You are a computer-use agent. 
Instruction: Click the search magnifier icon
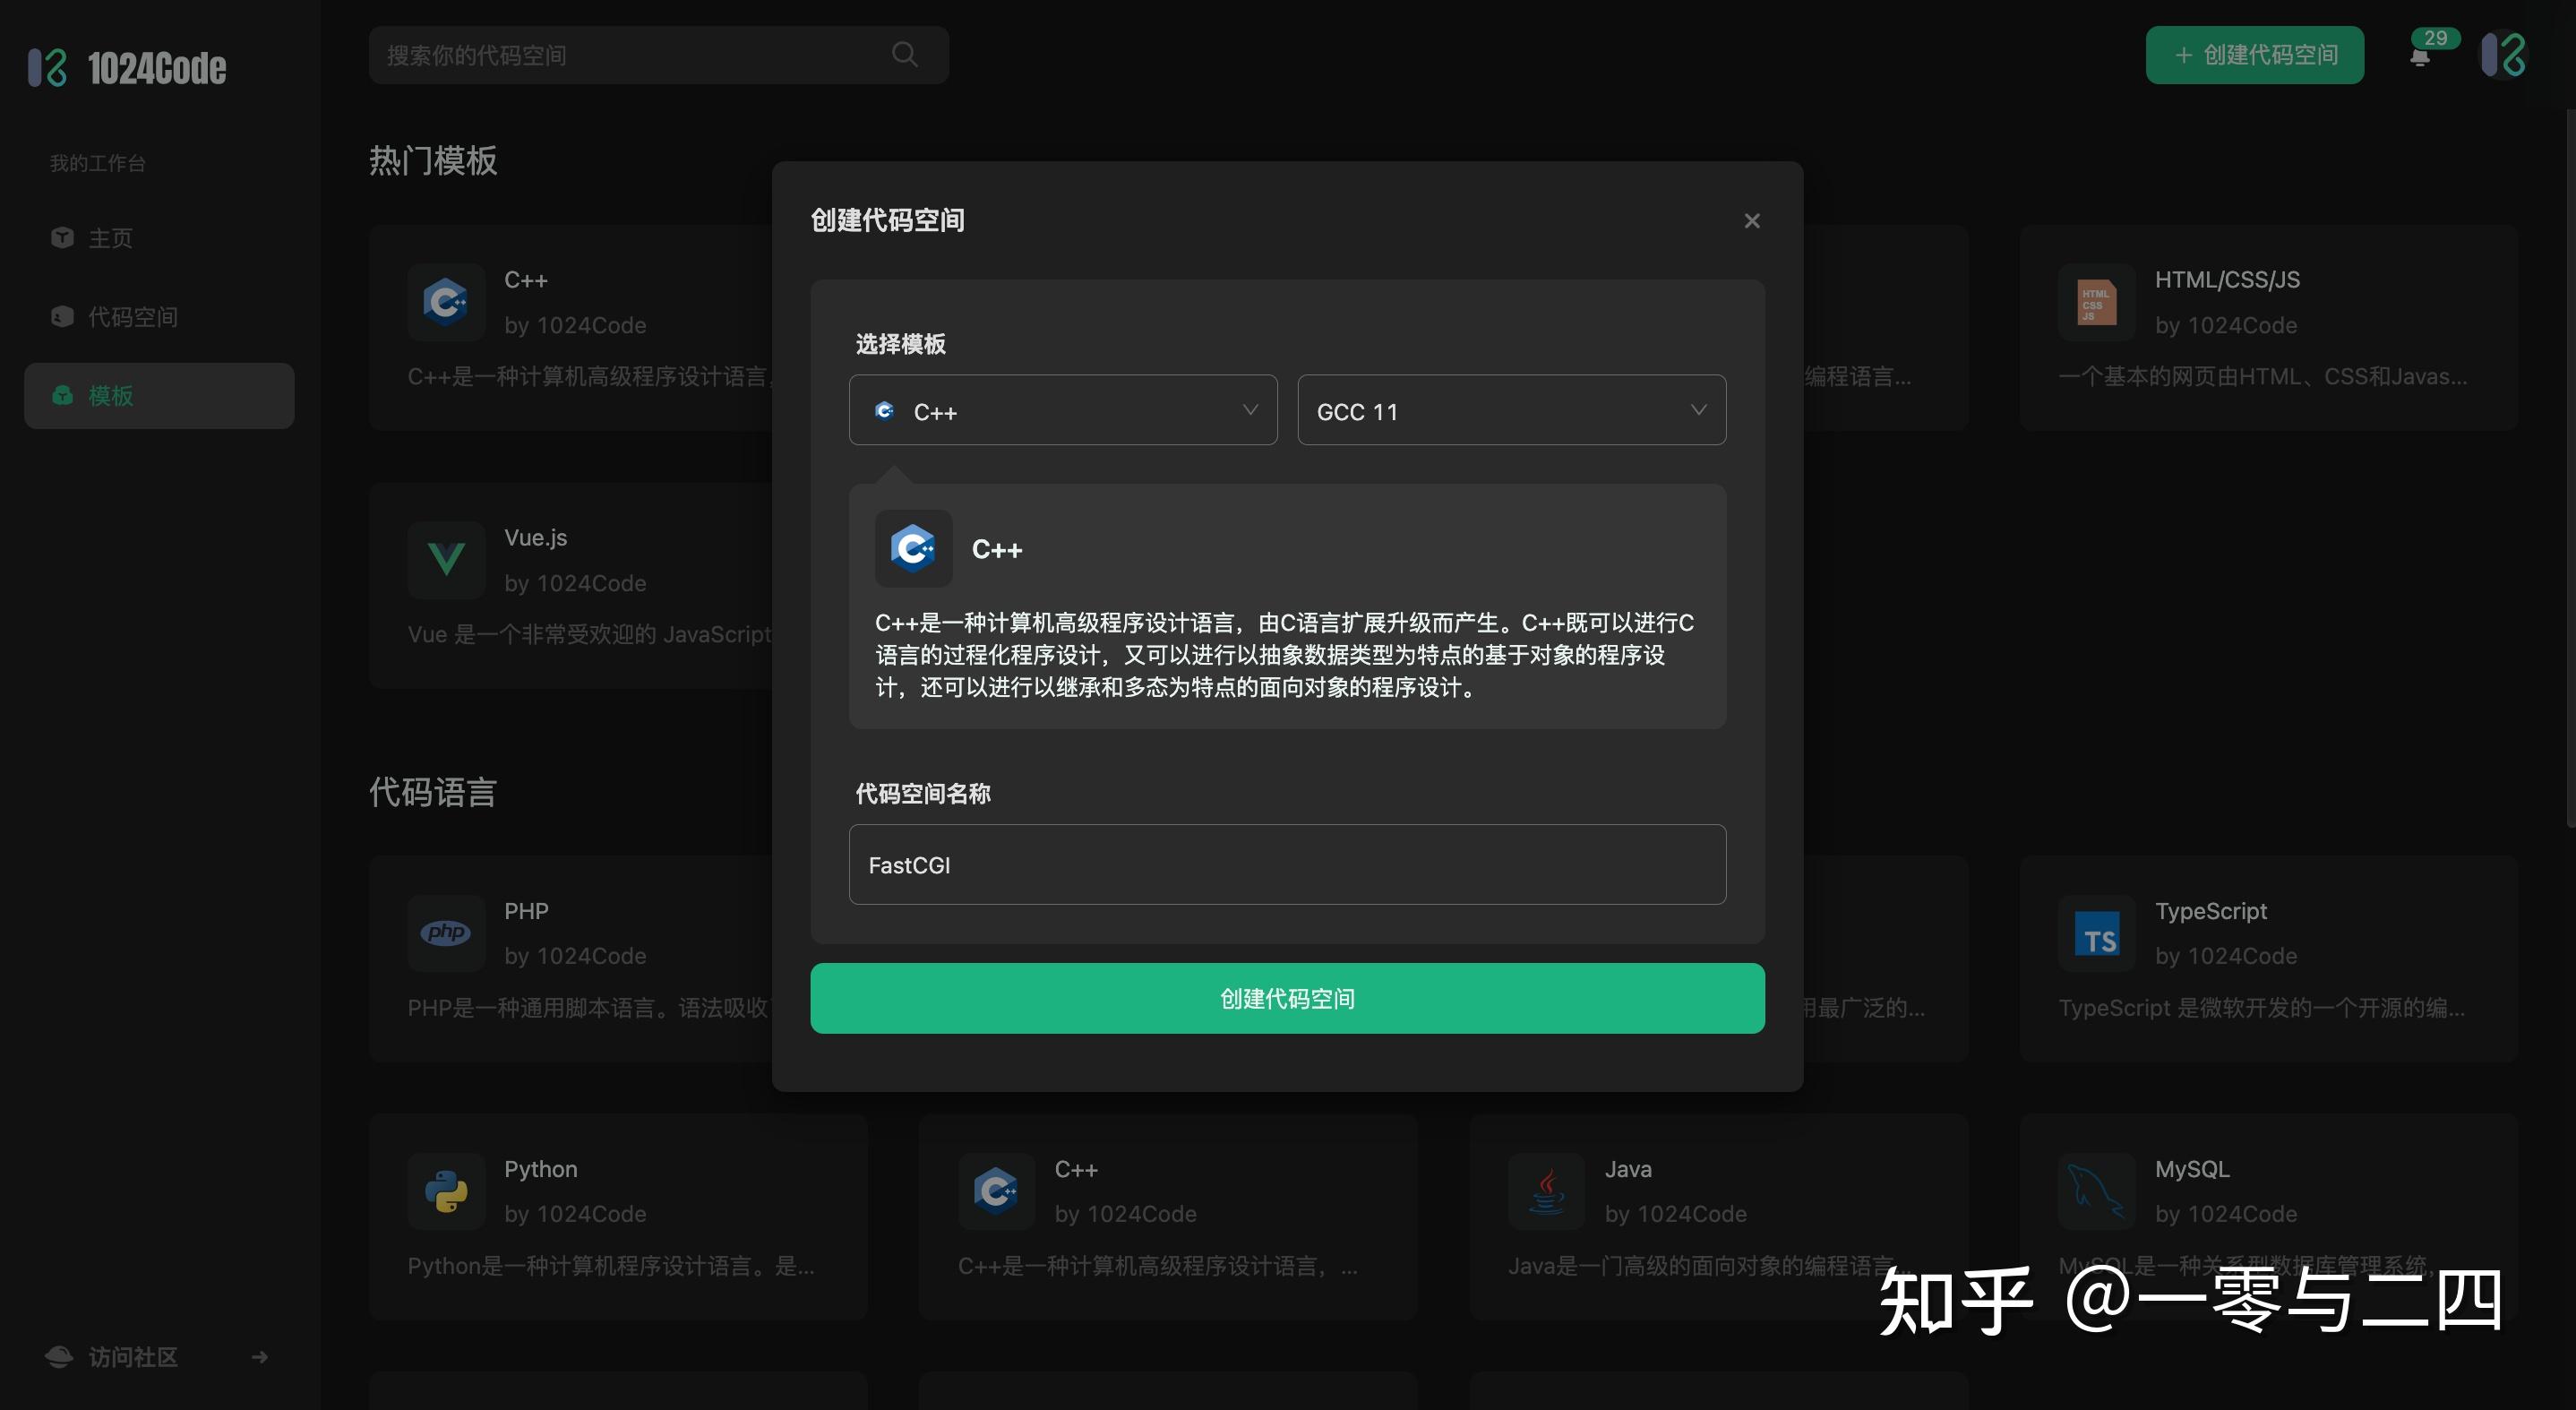click(x=904, y=54)
